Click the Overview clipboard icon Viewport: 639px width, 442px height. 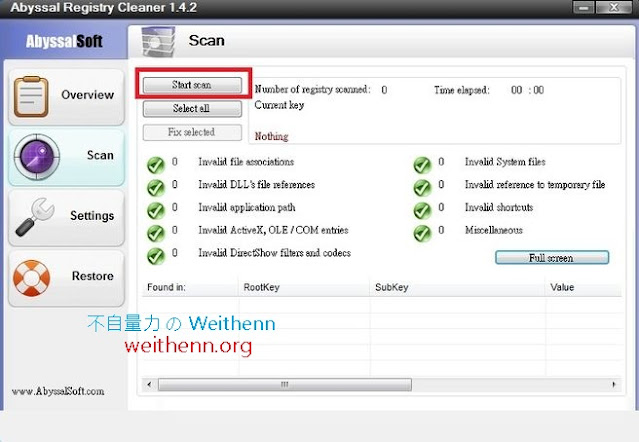(x=31, y=97)
